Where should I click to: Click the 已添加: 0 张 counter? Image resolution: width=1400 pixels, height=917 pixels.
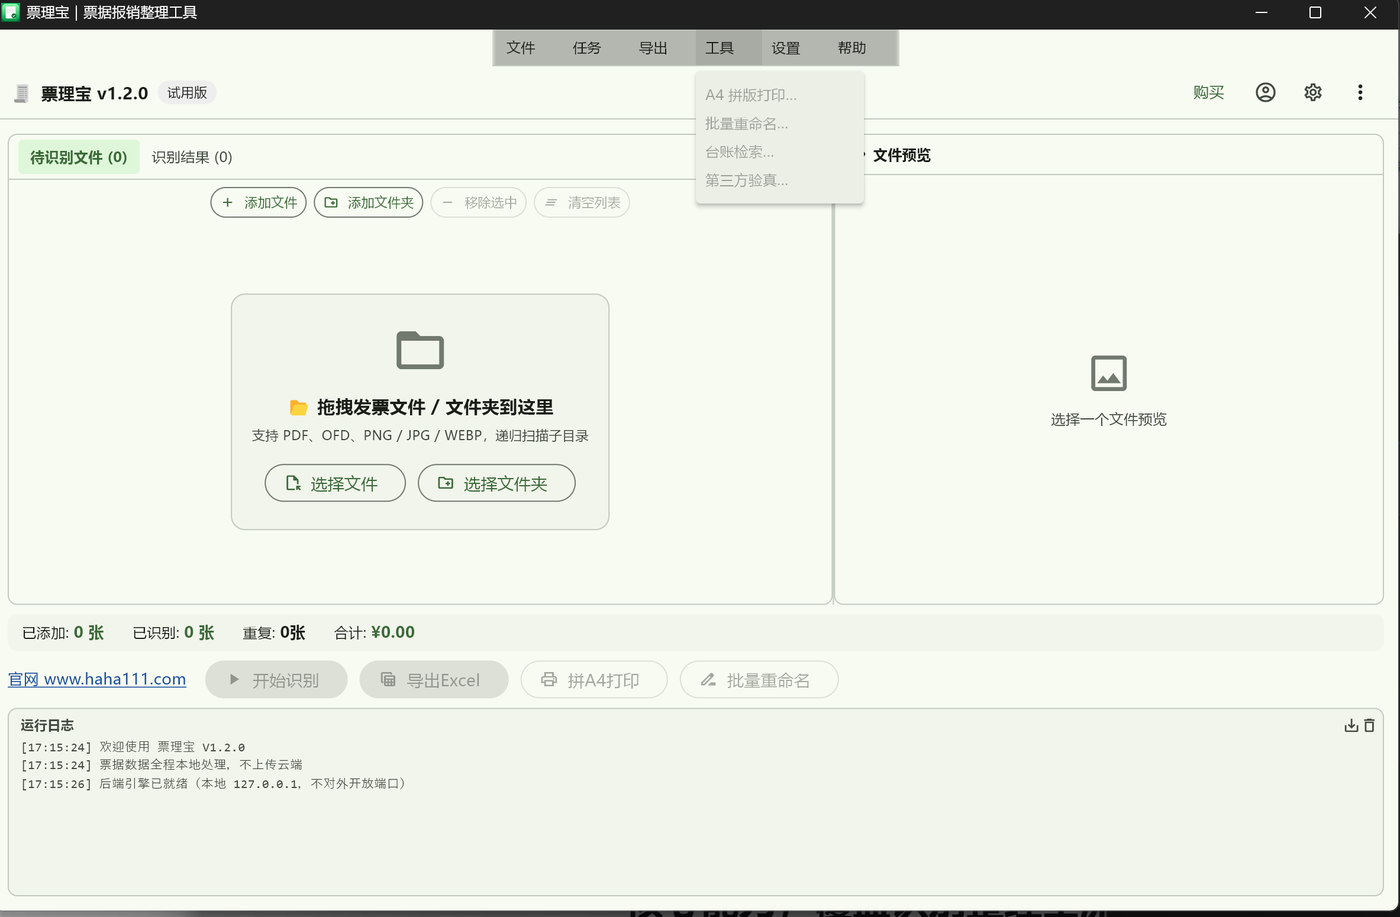point(63,632)
